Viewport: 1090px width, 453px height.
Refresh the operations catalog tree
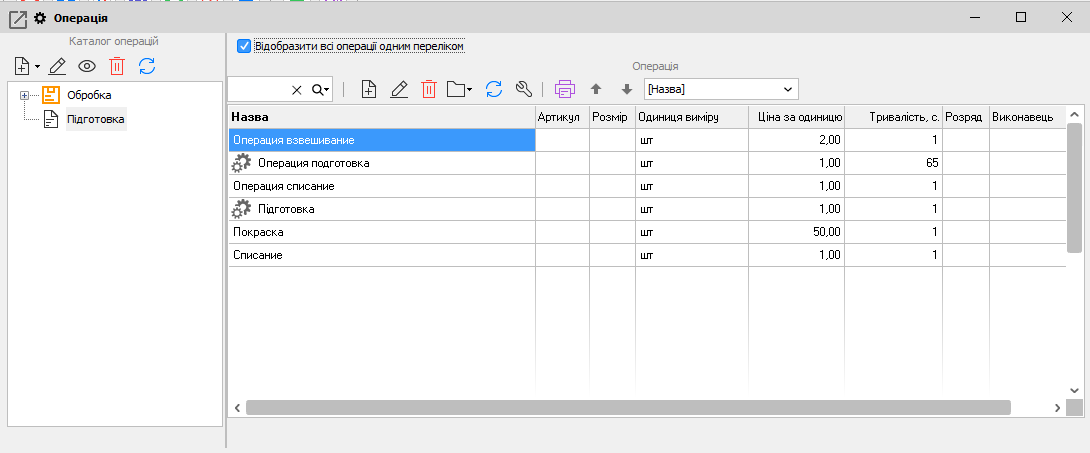pyautogui.click(x=147, y=66)
